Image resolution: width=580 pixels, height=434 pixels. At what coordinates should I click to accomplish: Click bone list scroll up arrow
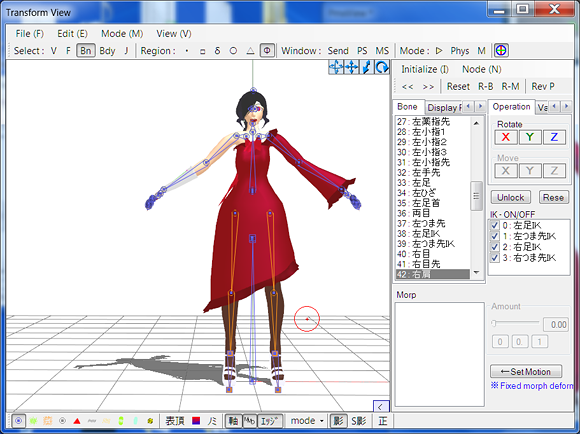pos(476,123)
